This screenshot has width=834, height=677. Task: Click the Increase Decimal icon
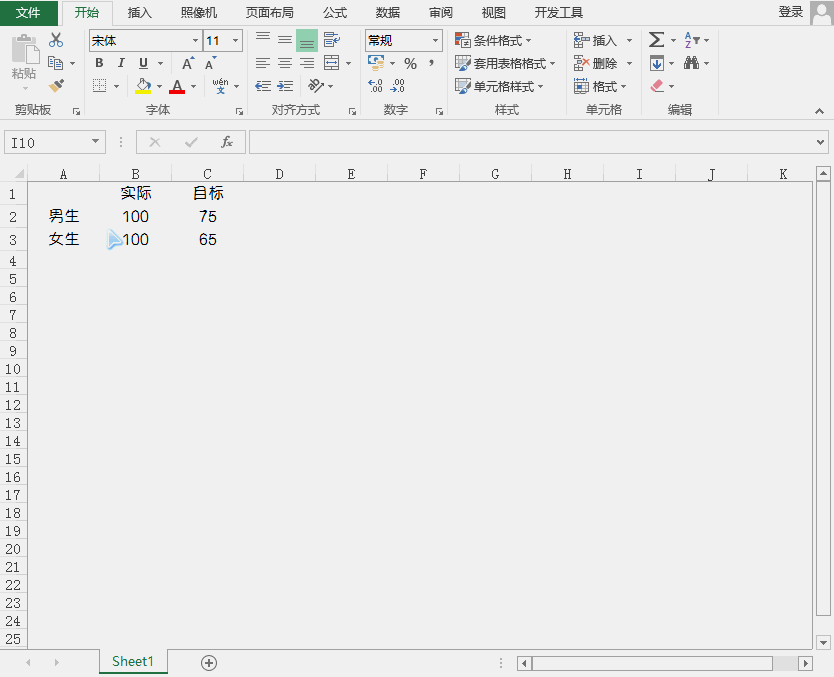point(376,86)
